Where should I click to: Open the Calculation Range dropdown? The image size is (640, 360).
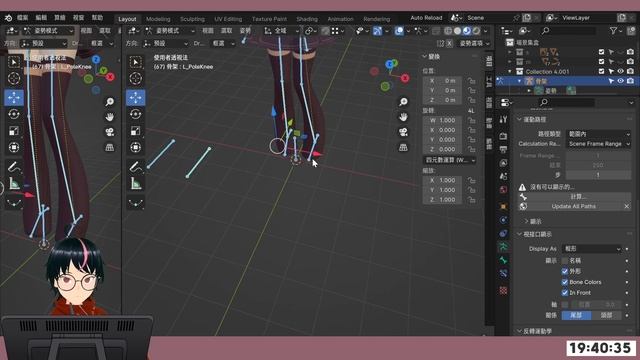[x=598, y=144]
